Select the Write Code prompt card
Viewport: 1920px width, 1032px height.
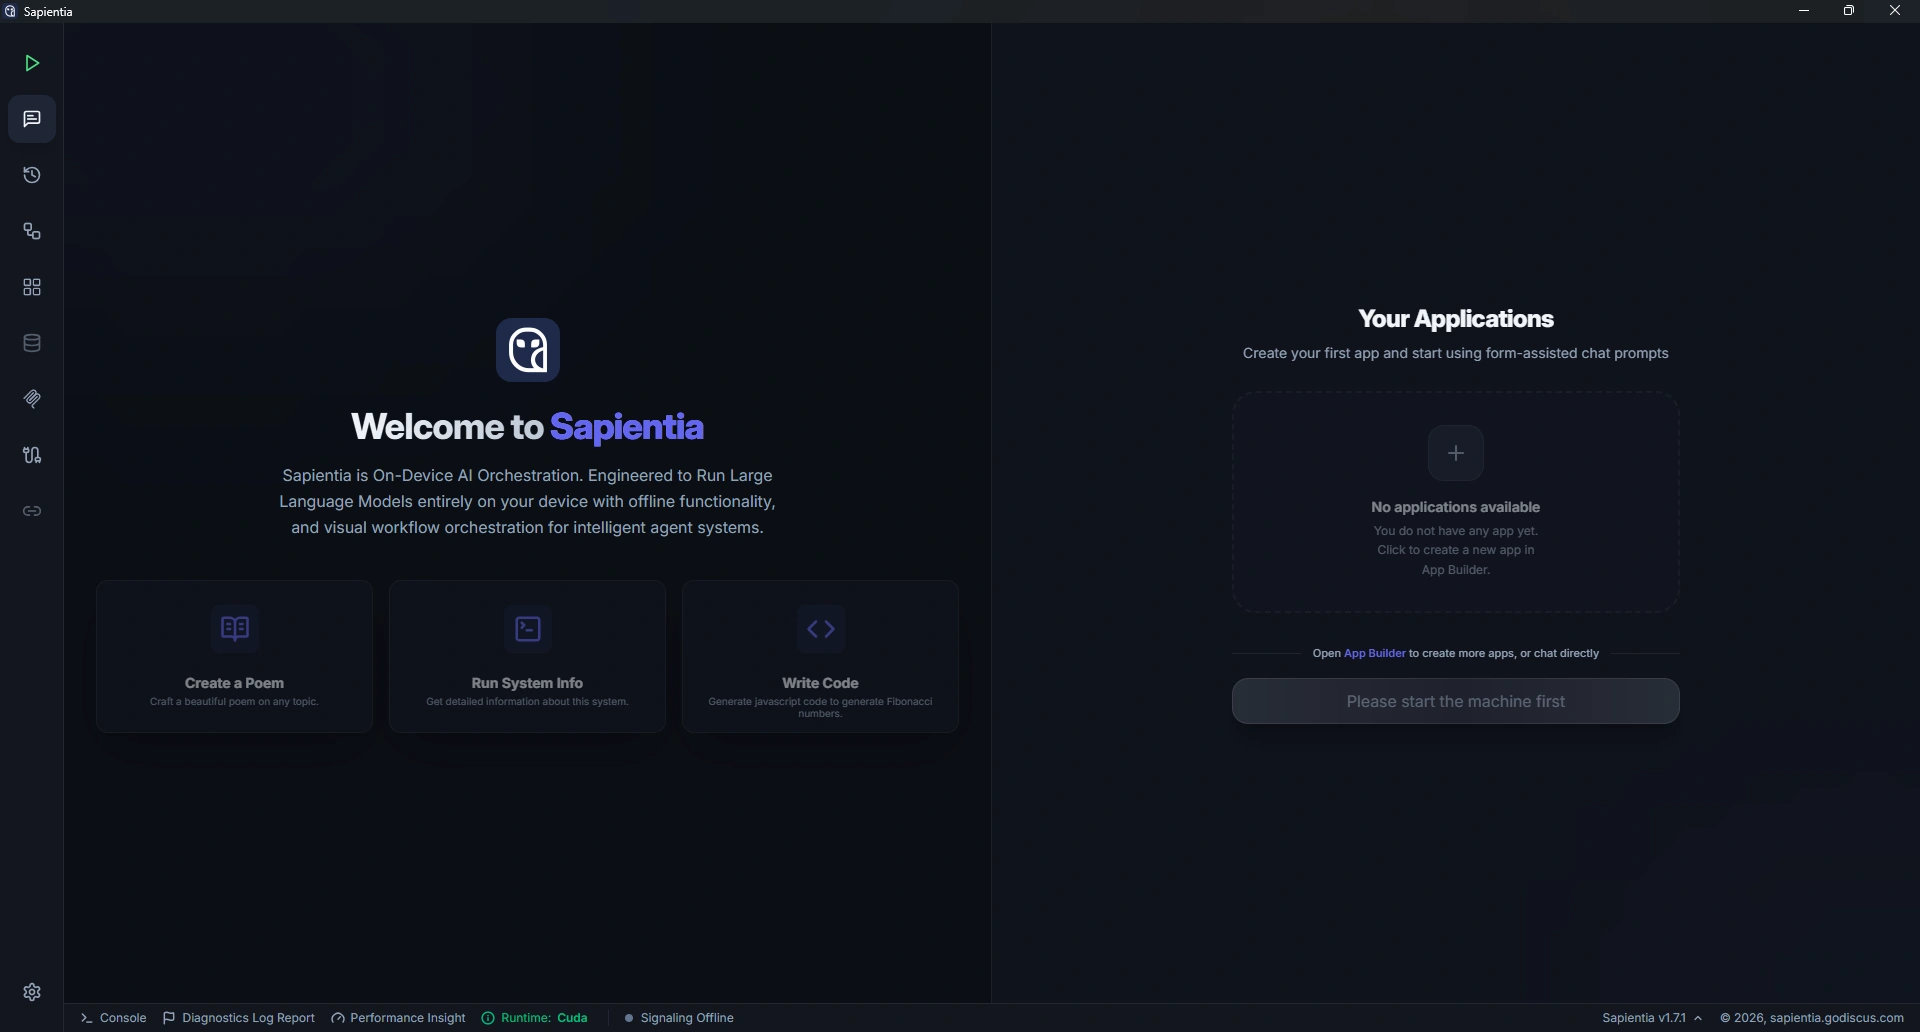pyautogui.click(x=820, y=656)
